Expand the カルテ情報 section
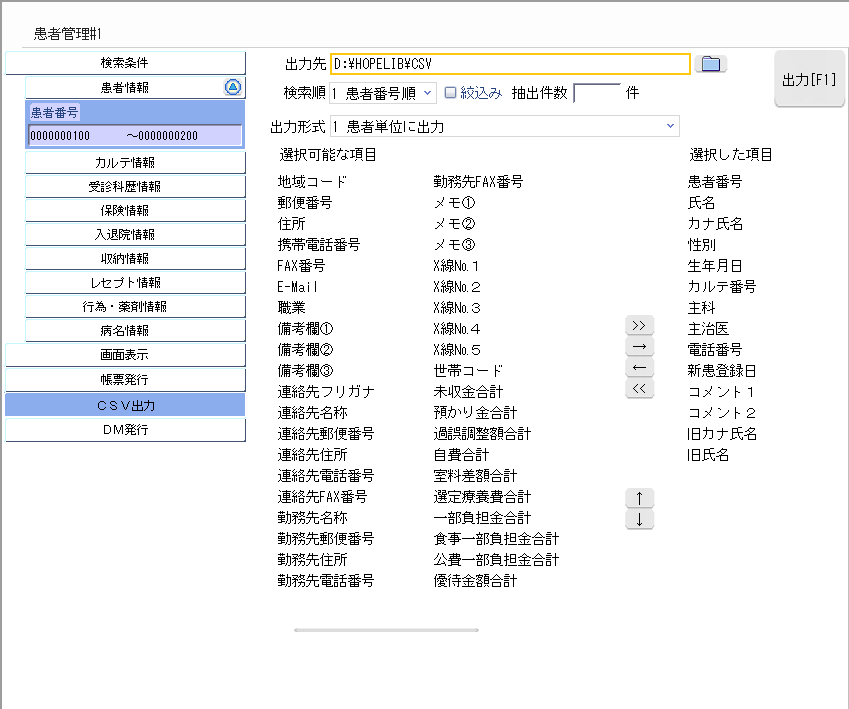The width and height of the screenshot is (849, 709). click(135, 162)
